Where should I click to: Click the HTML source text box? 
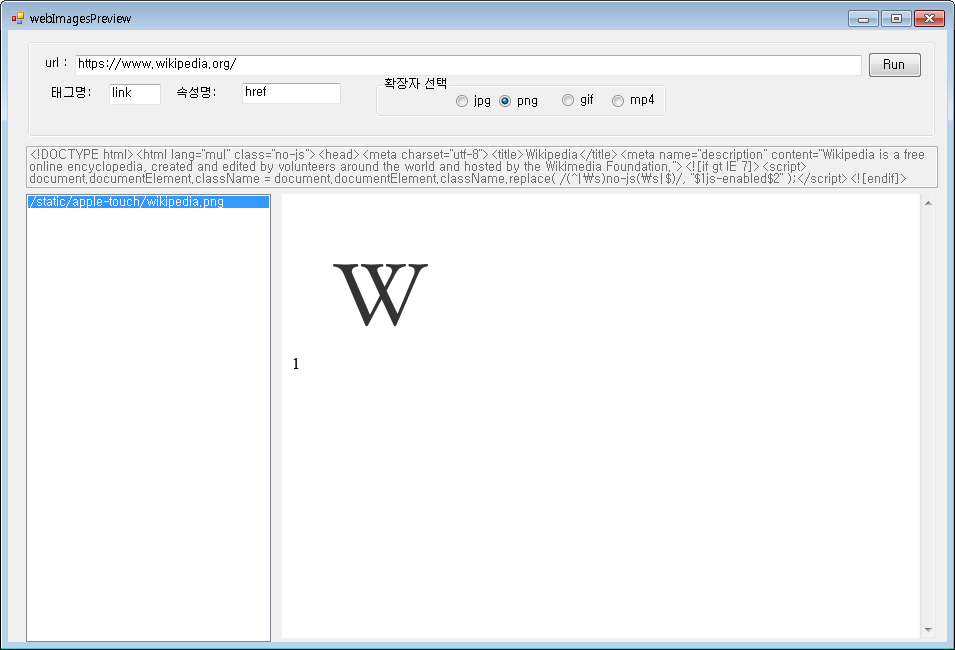(481, 166)
